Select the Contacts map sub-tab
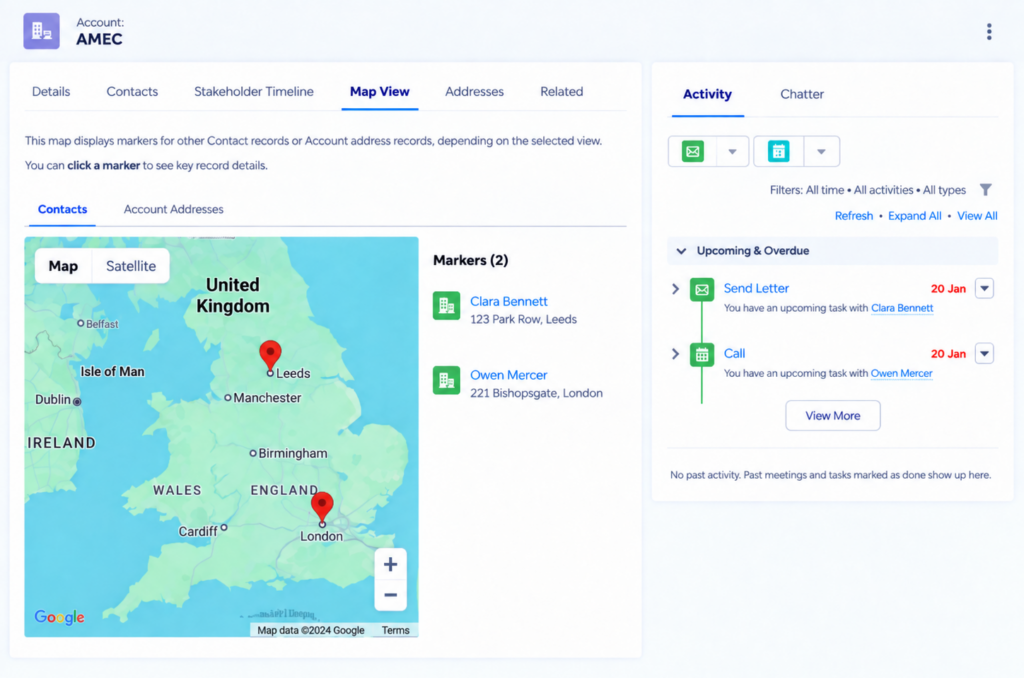Image resolution: width=1024 pixels, height=678 pixels. pos(62,209)
